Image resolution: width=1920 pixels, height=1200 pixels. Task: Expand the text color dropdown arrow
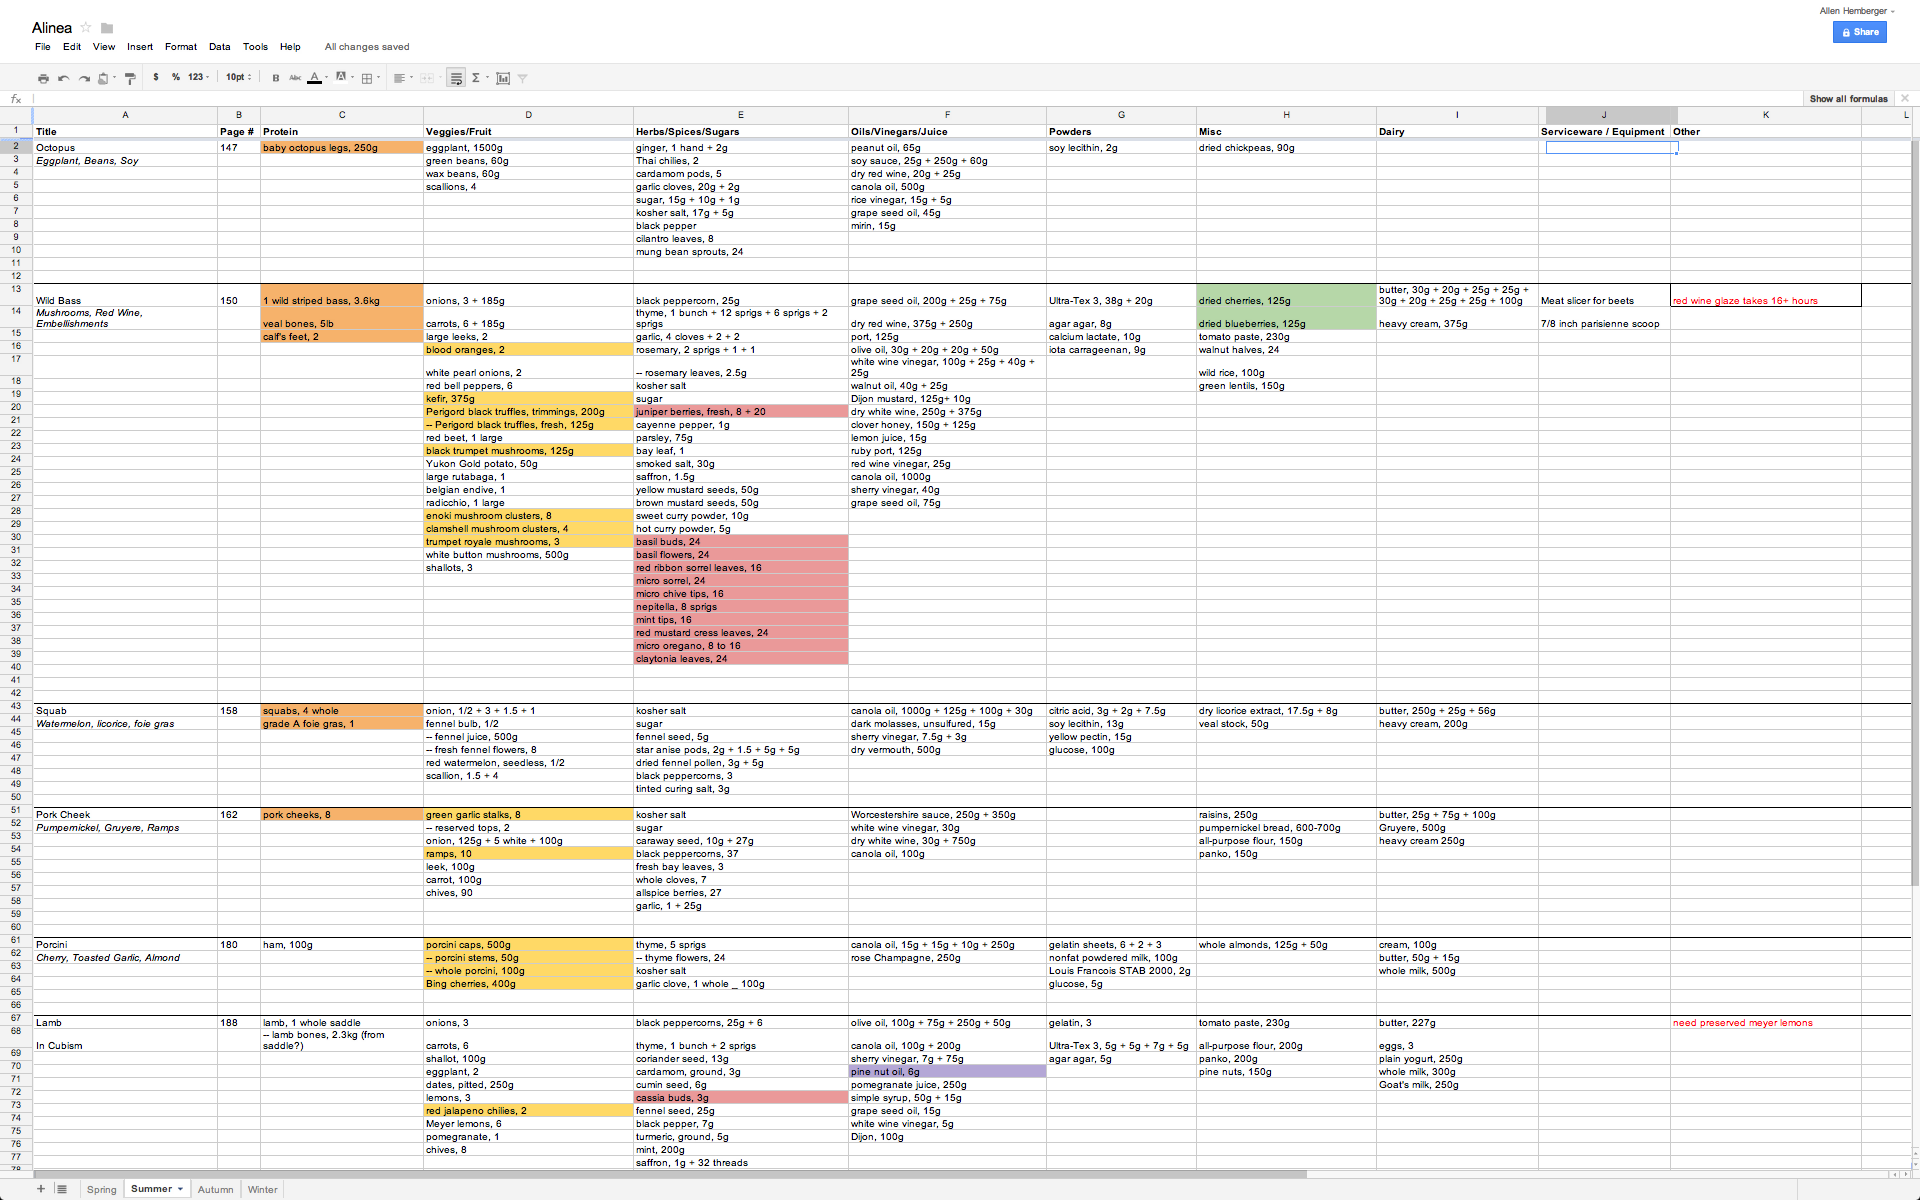(x=326, y=77)
